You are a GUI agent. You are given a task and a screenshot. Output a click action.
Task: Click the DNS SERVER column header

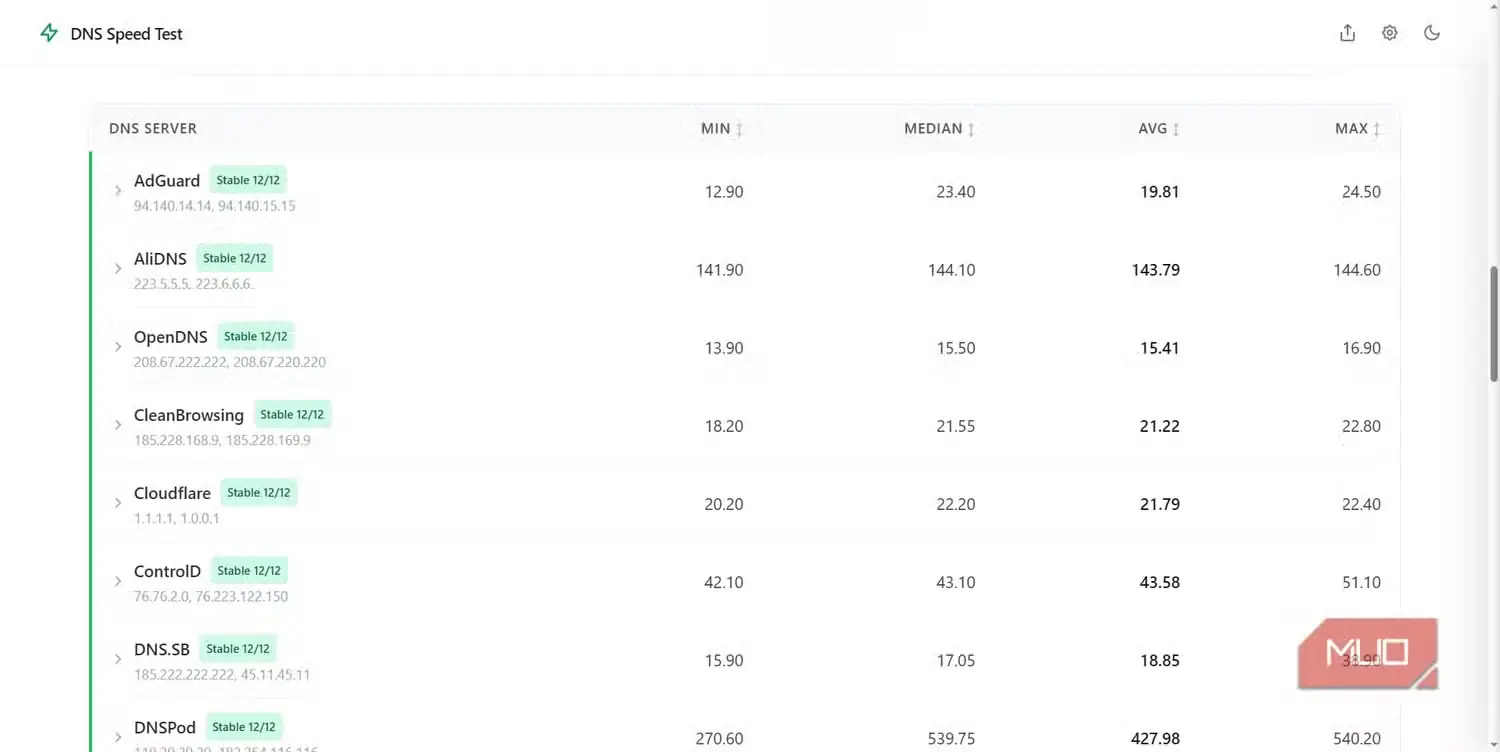point(153,129)
